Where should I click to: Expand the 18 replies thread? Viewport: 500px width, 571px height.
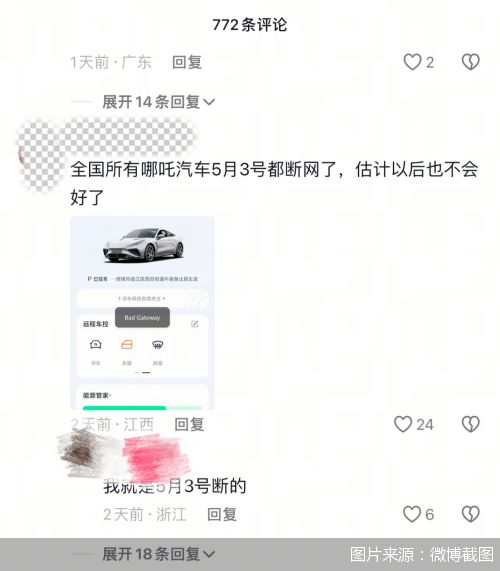click(x=158, y=554)
